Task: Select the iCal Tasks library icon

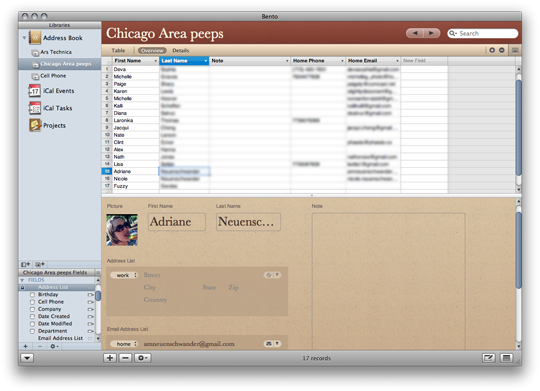Action: pyautogui.click(x=35, y=108)
